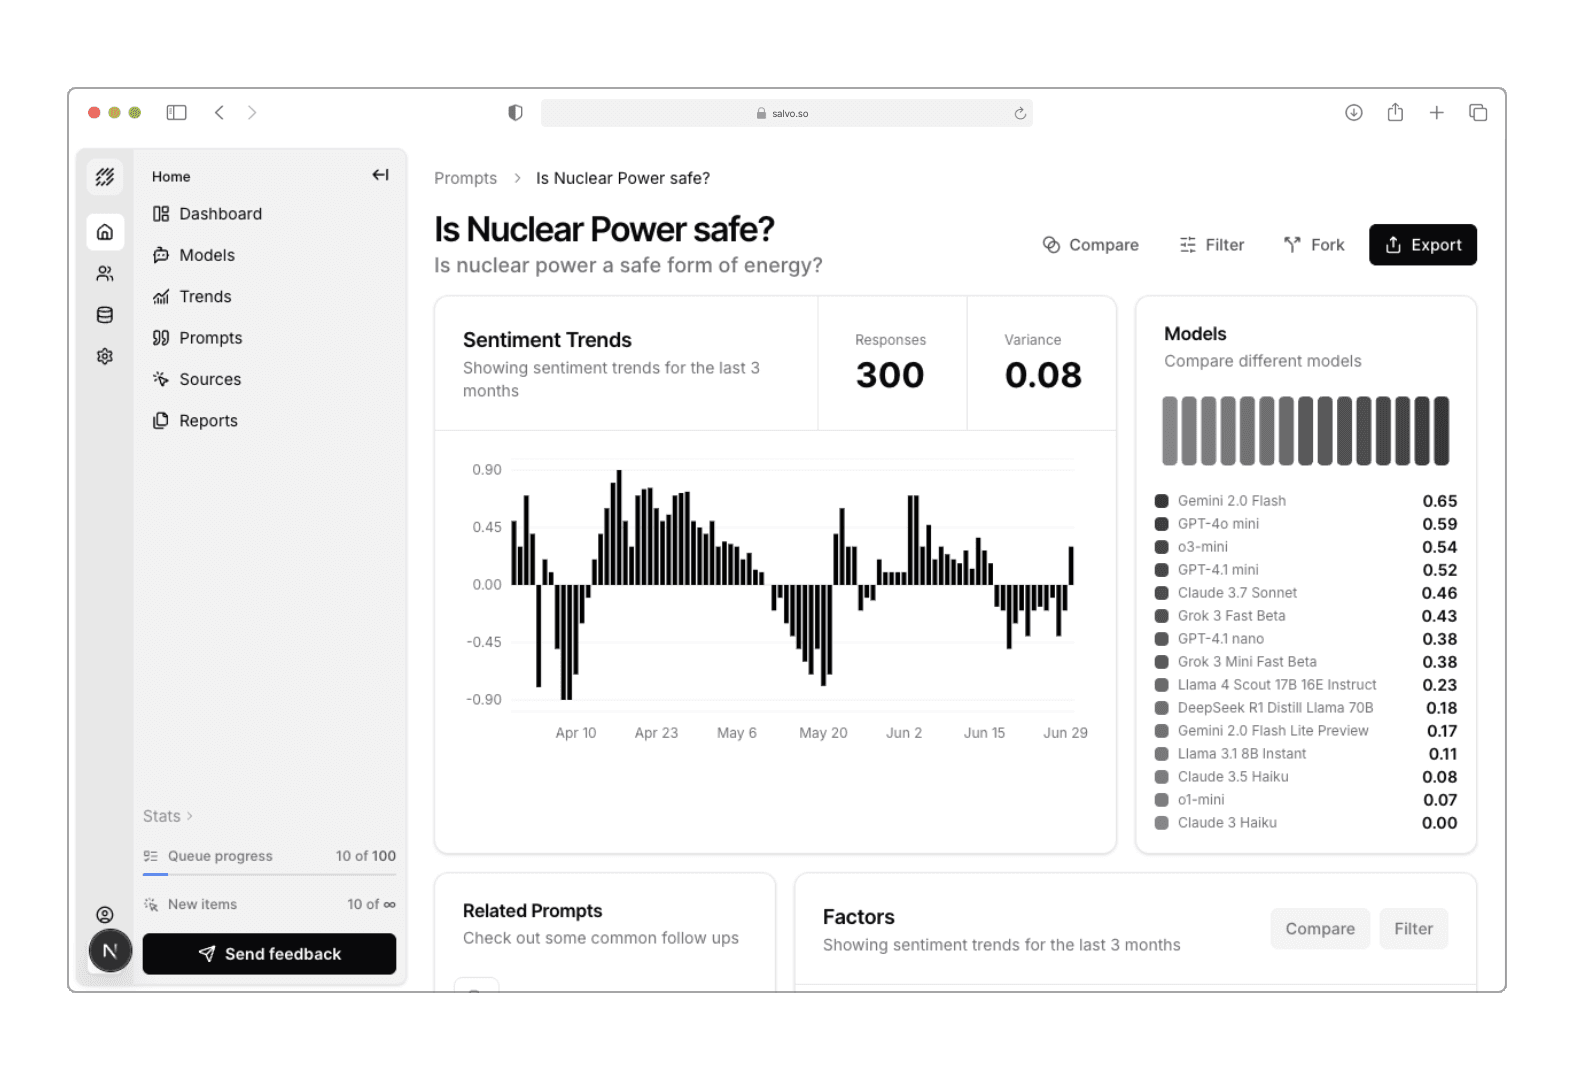Open the team members icon in the rail

(105, 274)
